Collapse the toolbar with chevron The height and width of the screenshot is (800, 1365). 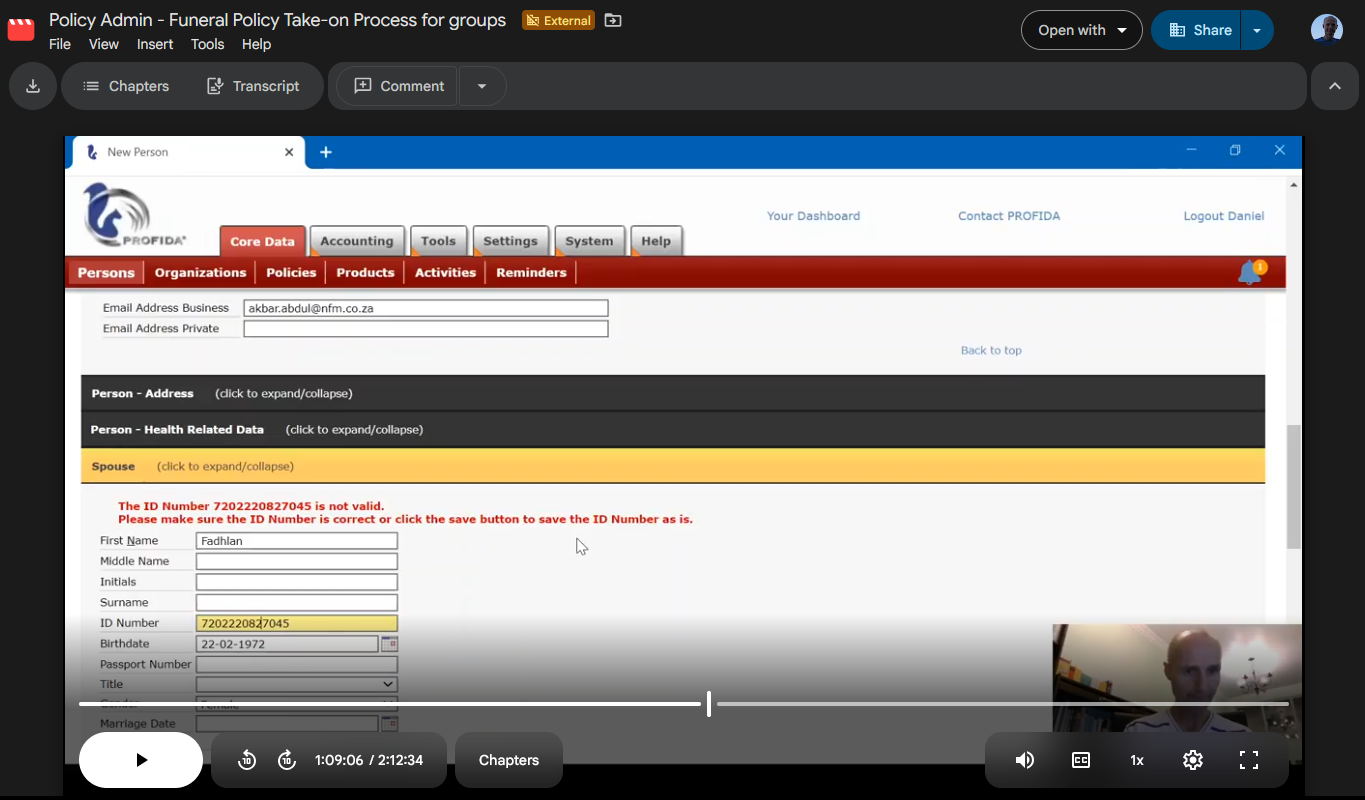tap(1335, 86)
